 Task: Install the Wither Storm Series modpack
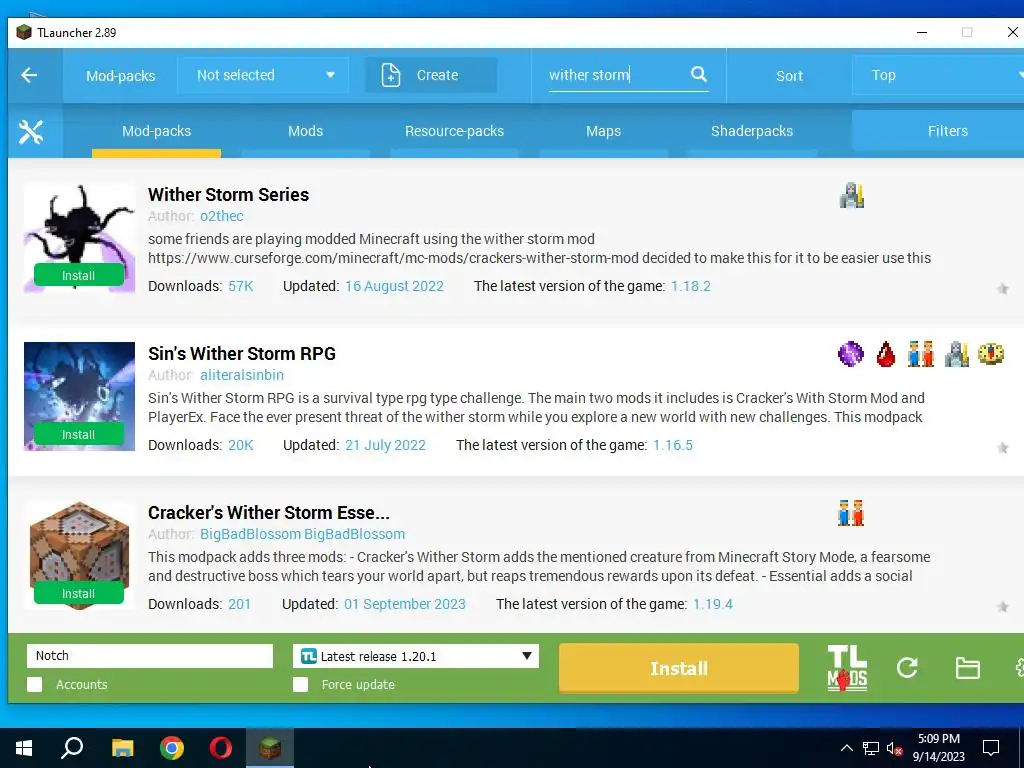[x=78, y=276]
